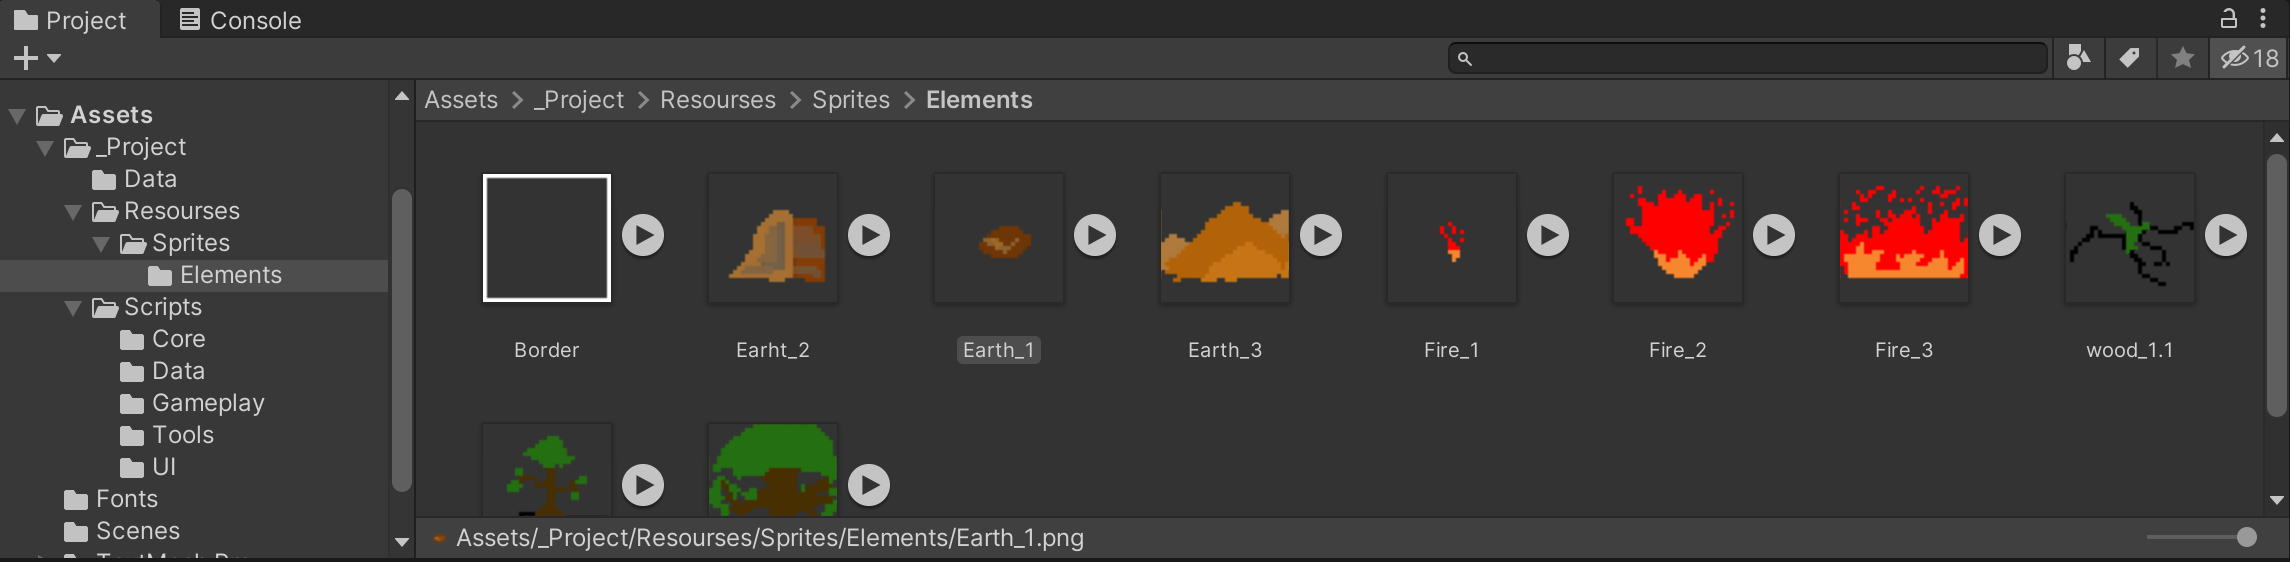Expand wood_1.1 sub-assets arrow button
Screen dimensions: 2290x562
[2226, 235]
